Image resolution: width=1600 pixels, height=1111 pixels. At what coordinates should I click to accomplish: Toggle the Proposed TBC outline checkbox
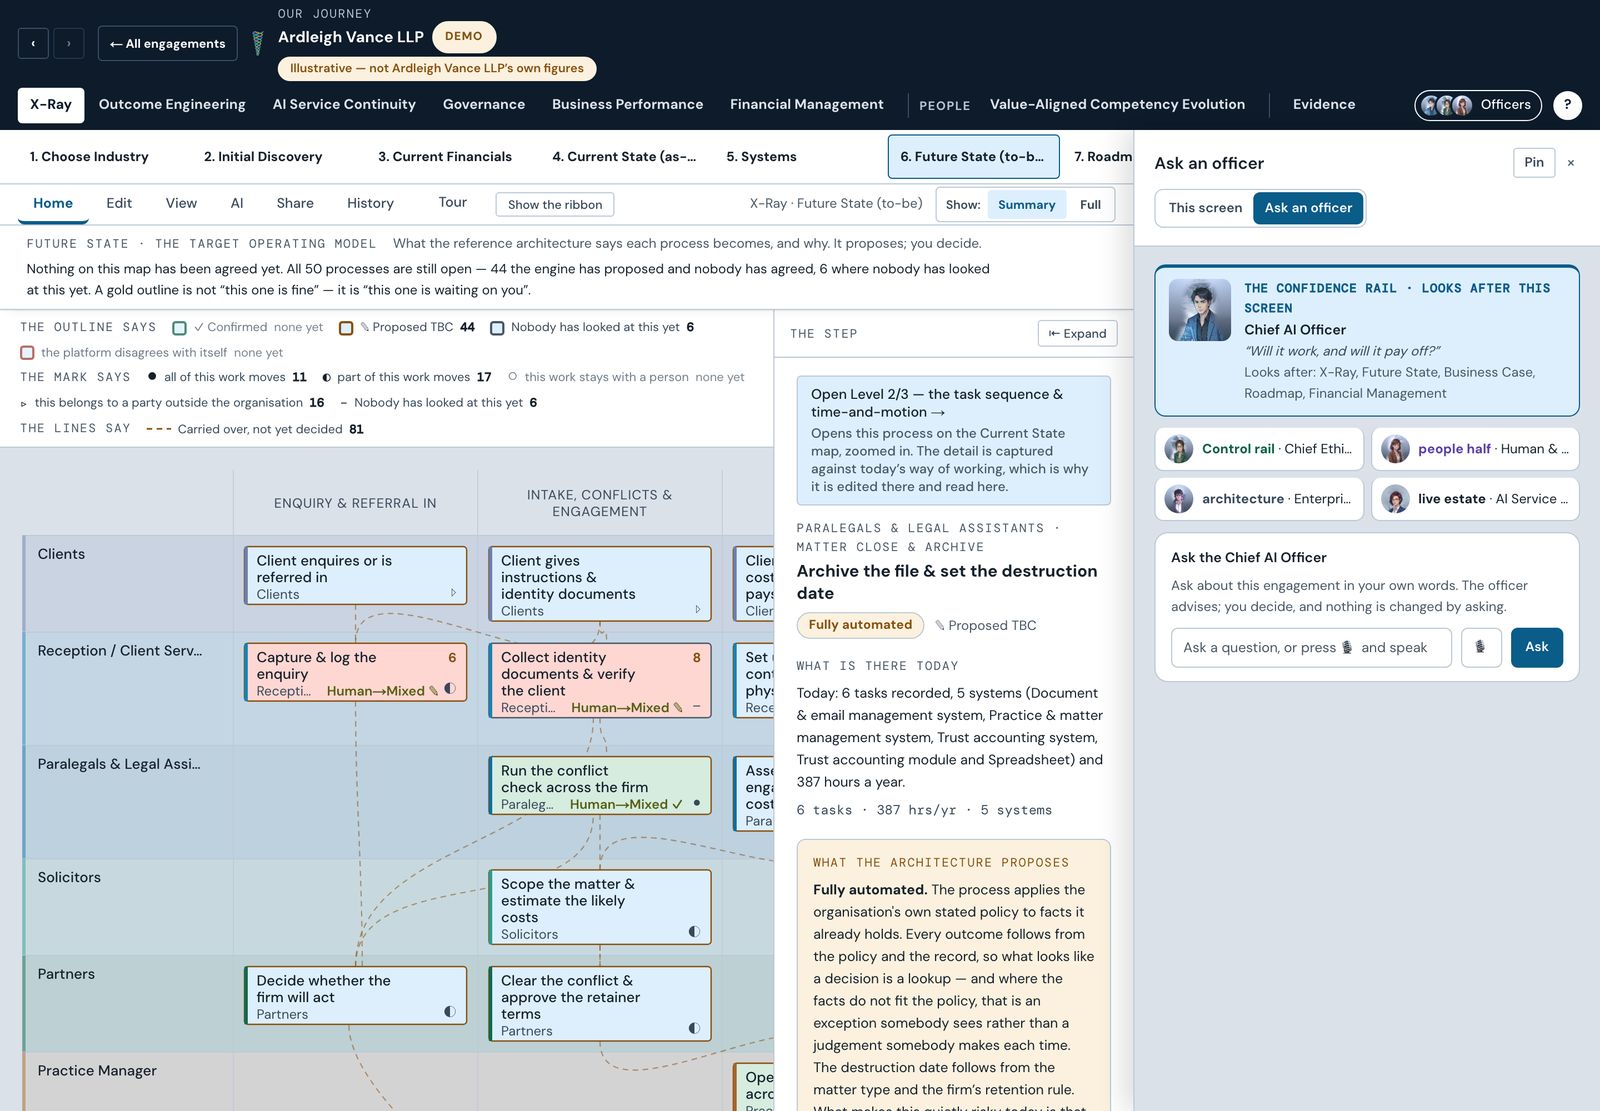pyautogui.click(x=346, y=328)
